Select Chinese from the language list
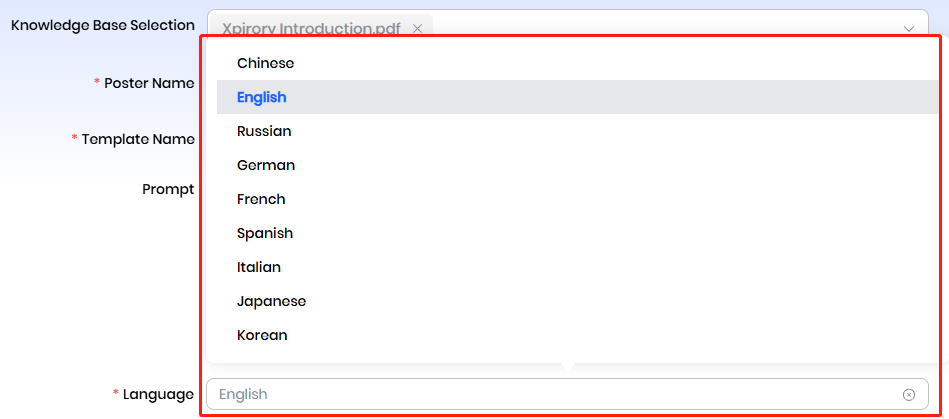 pyautogui.click(x=265, y=63)
